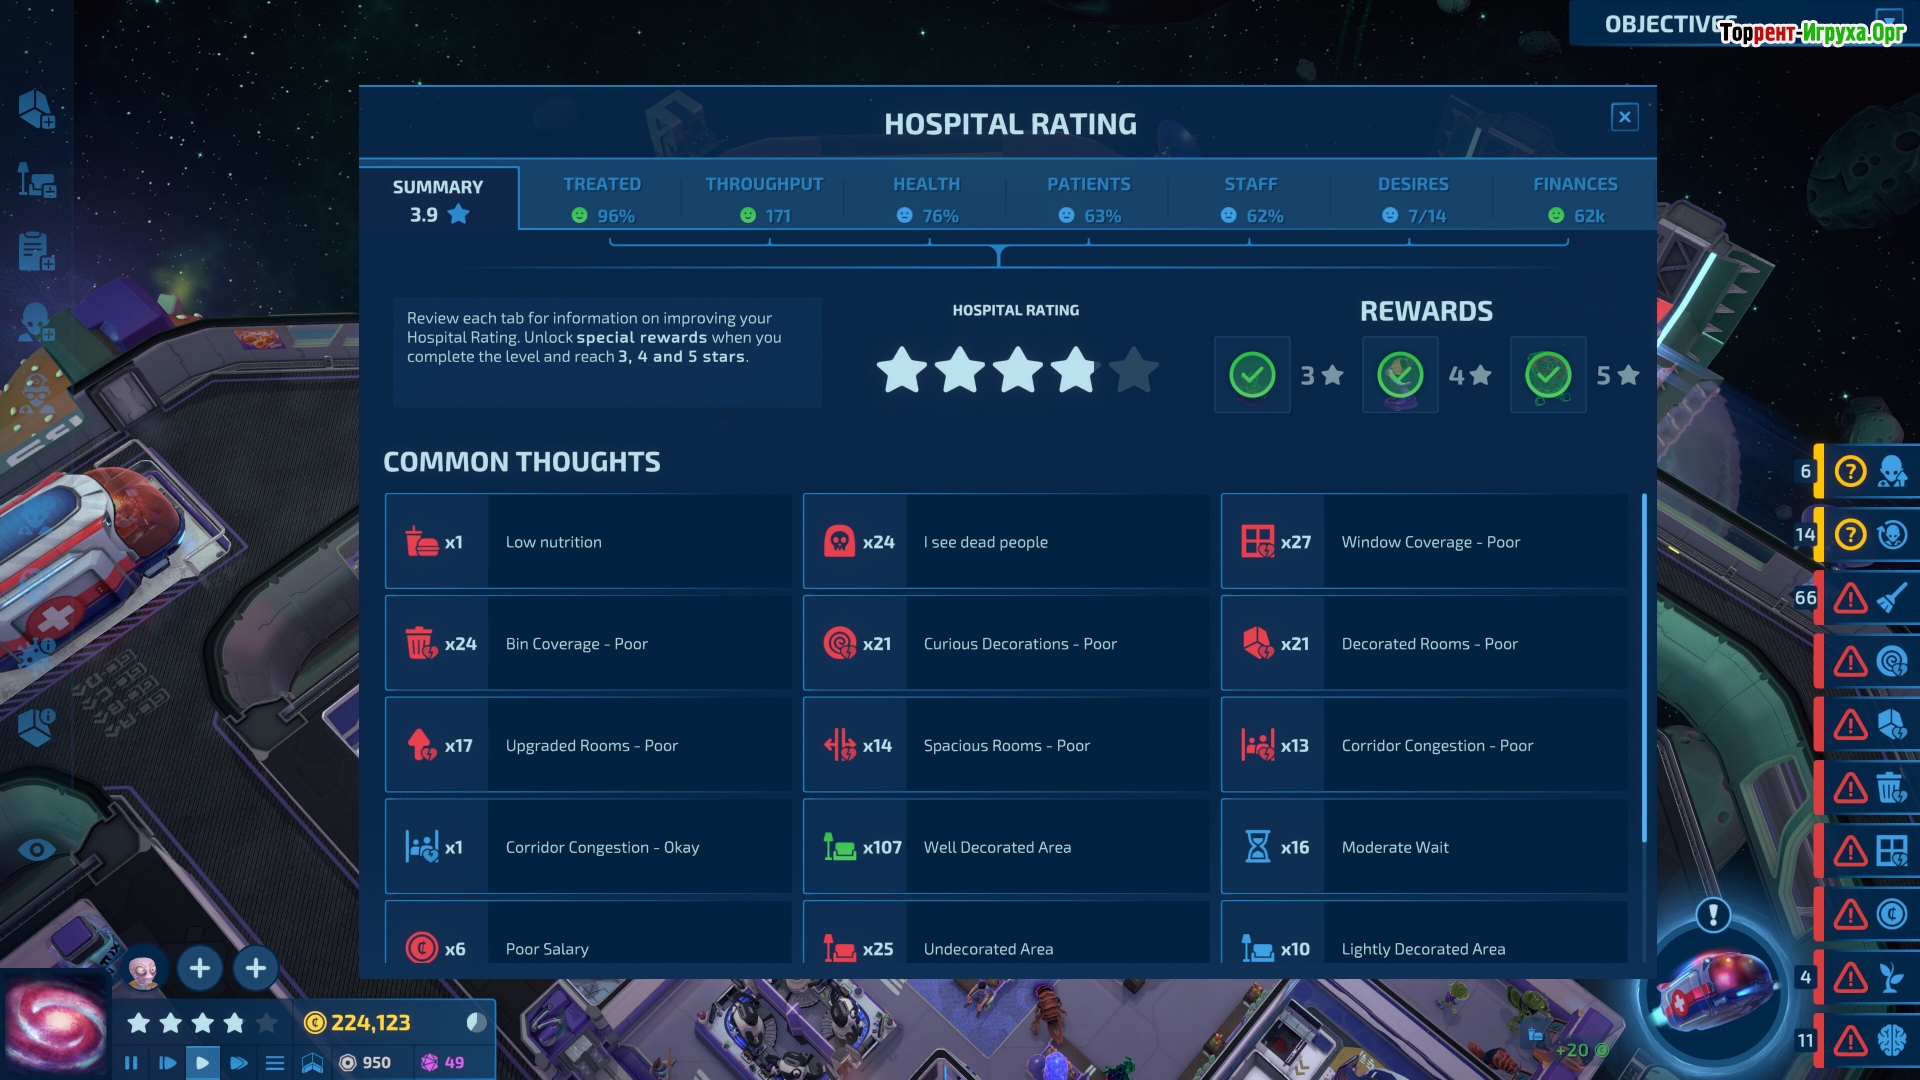Open the hamburger menu in bottom bar
1920x1080 pixels.
(275, 1063)
